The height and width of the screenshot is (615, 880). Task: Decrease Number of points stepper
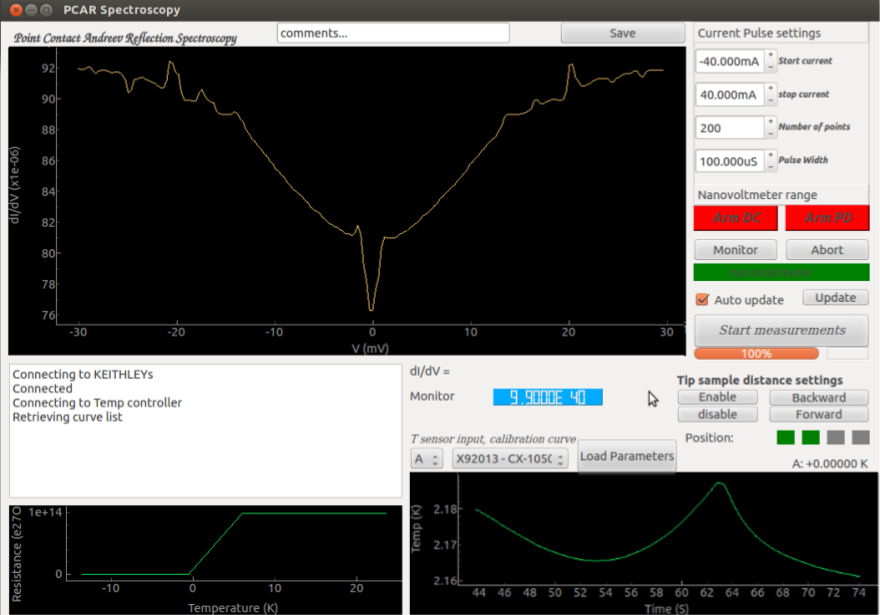[771, 134]
